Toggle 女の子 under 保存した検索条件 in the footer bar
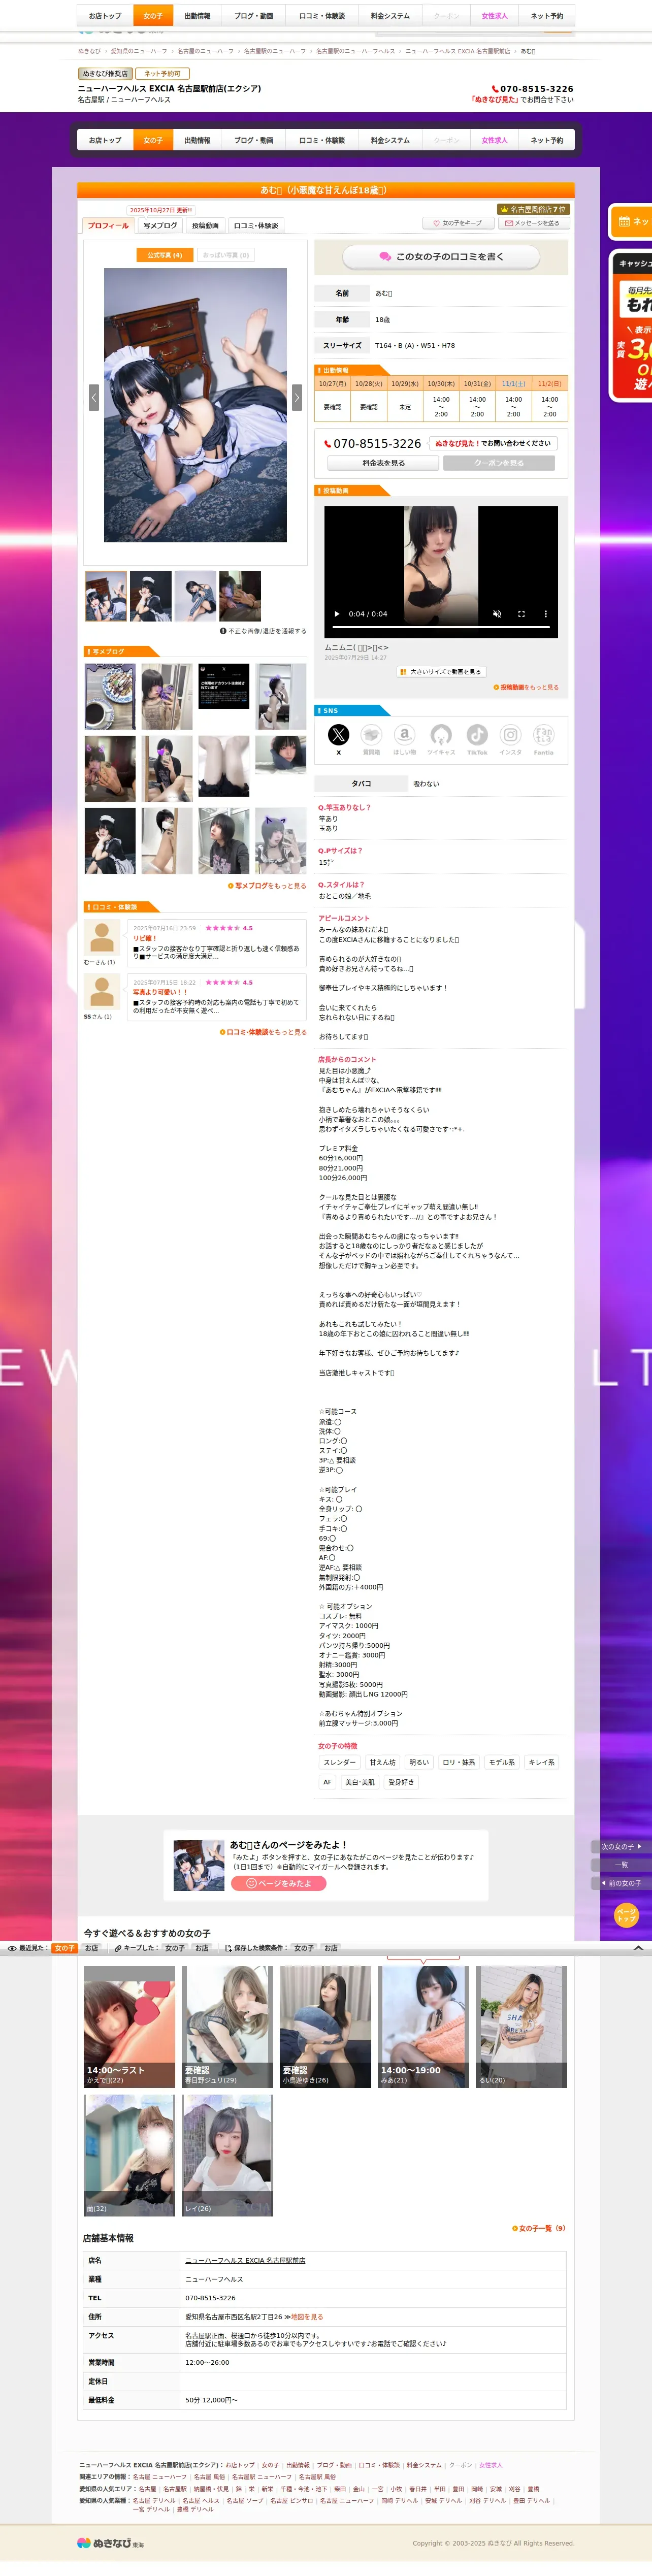This screenshot has height=2576, width=652. pos(304,1948)
